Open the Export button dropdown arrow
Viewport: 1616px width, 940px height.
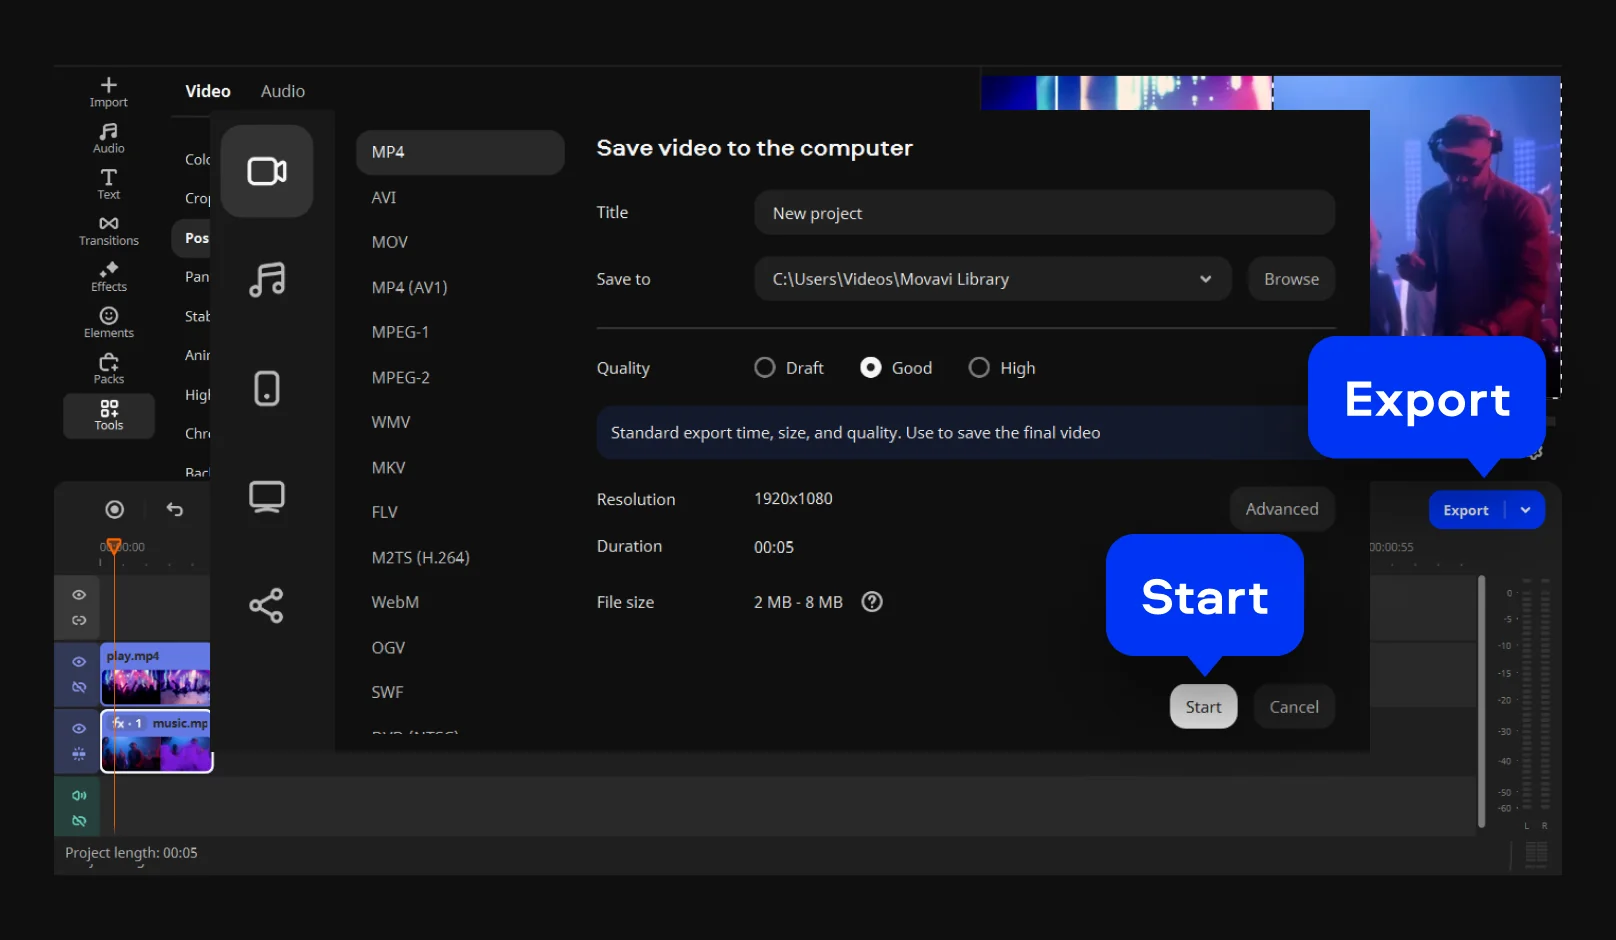(1525, 510)
